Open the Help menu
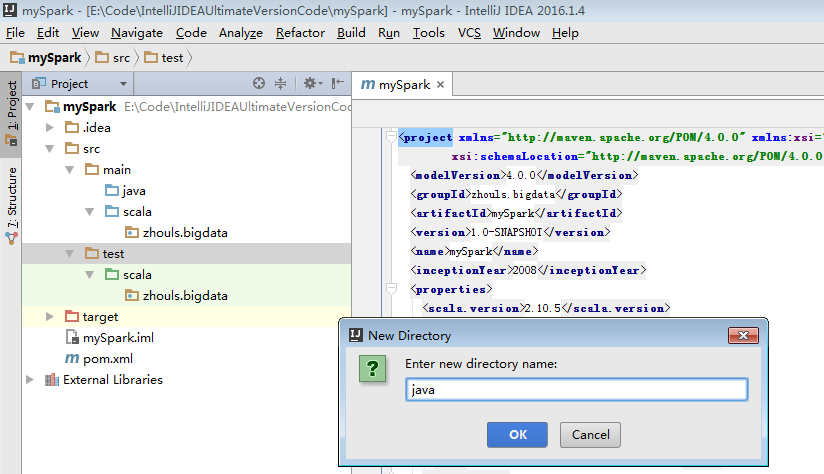 (x=565, y=33)
